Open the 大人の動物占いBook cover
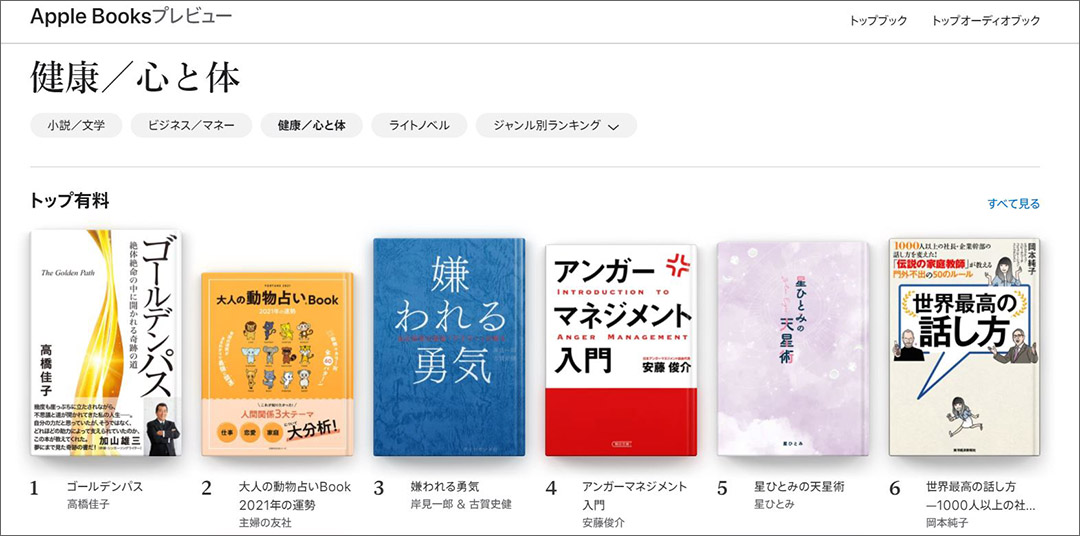 tap(277, 364)
